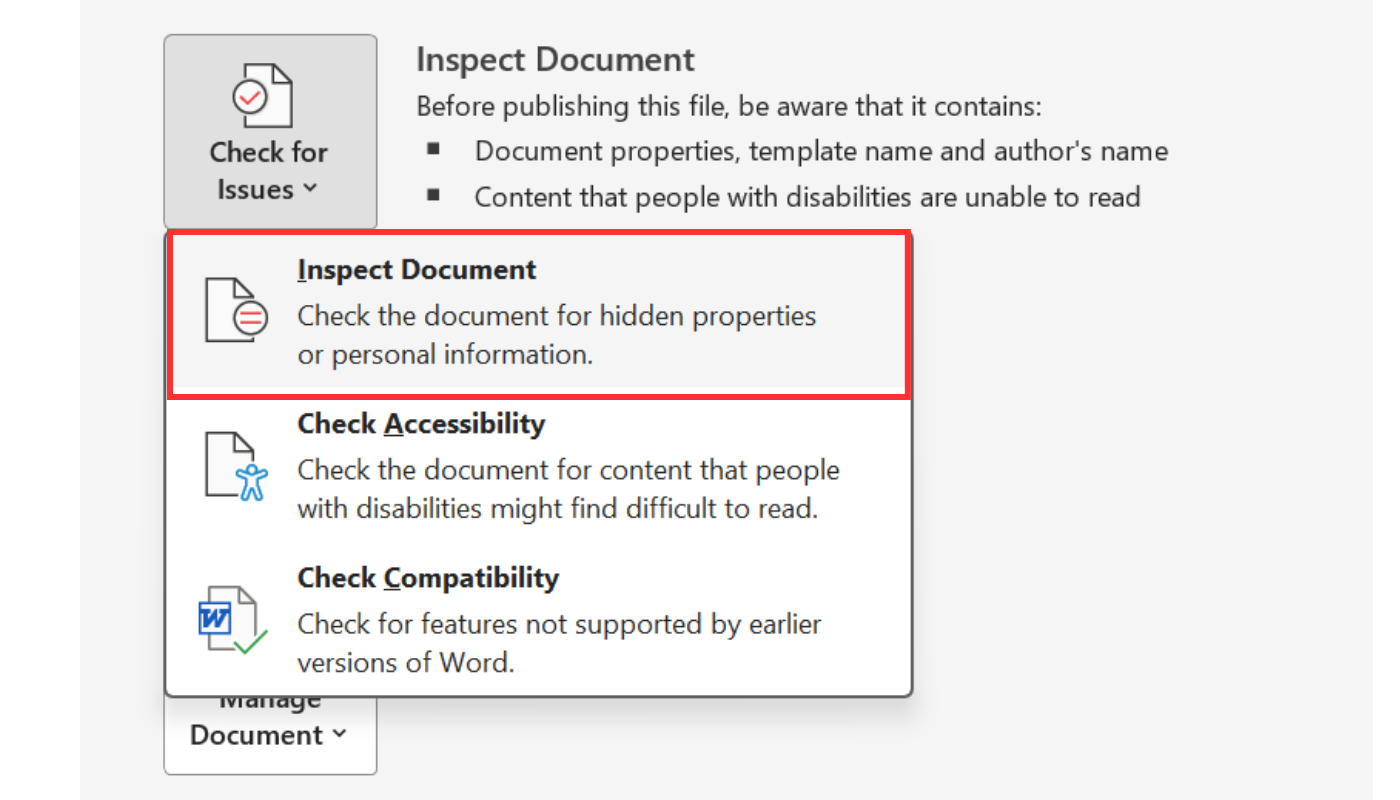Screen dimensions: 1400x800
Task: Click the Check for Issues button label
Action: 269,171
